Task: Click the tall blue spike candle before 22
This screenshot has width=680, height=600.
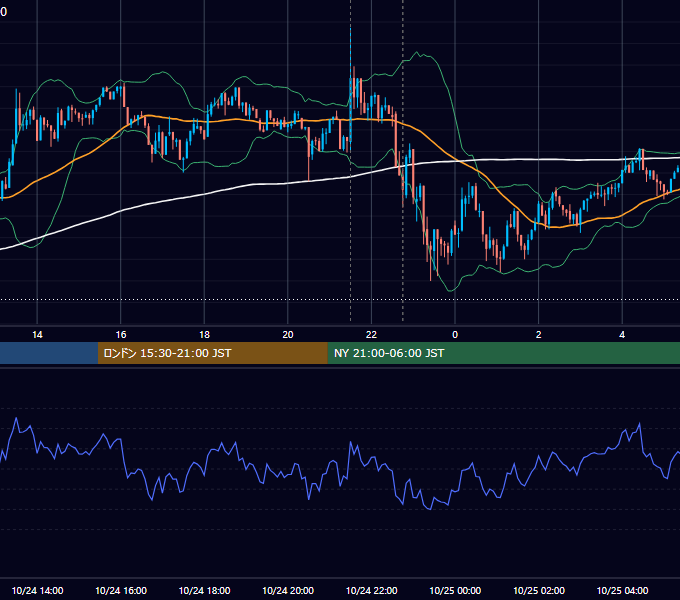Action: [350, 89]
